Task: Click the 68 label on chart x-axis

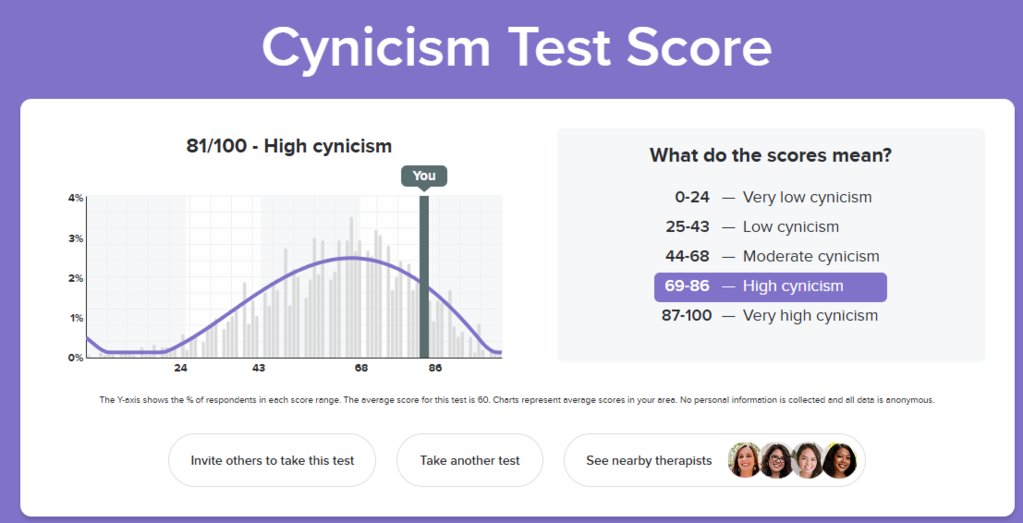Action: point(361,368)
